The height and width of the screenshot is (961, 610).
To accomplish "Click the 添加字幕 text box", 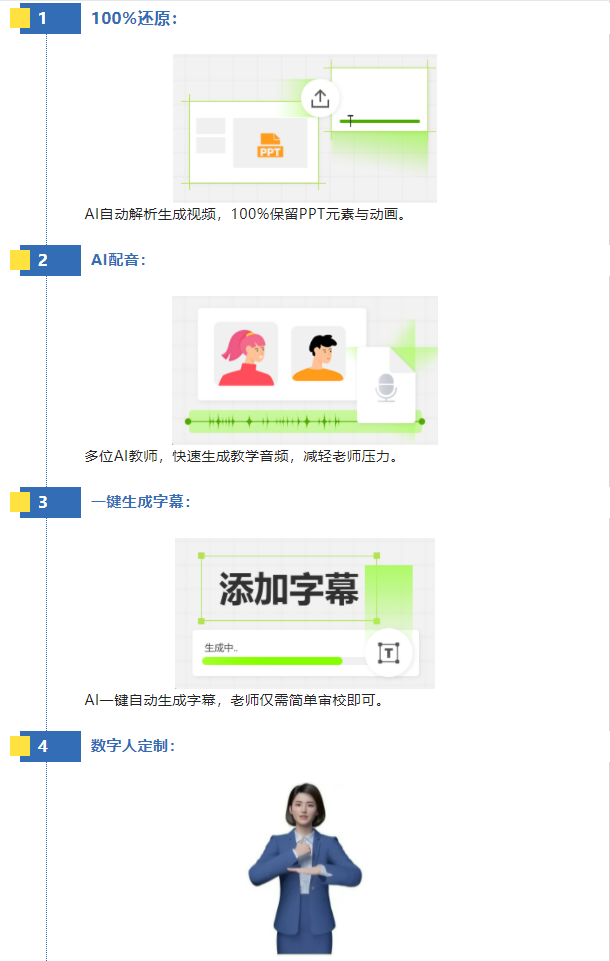I will 289,588.
